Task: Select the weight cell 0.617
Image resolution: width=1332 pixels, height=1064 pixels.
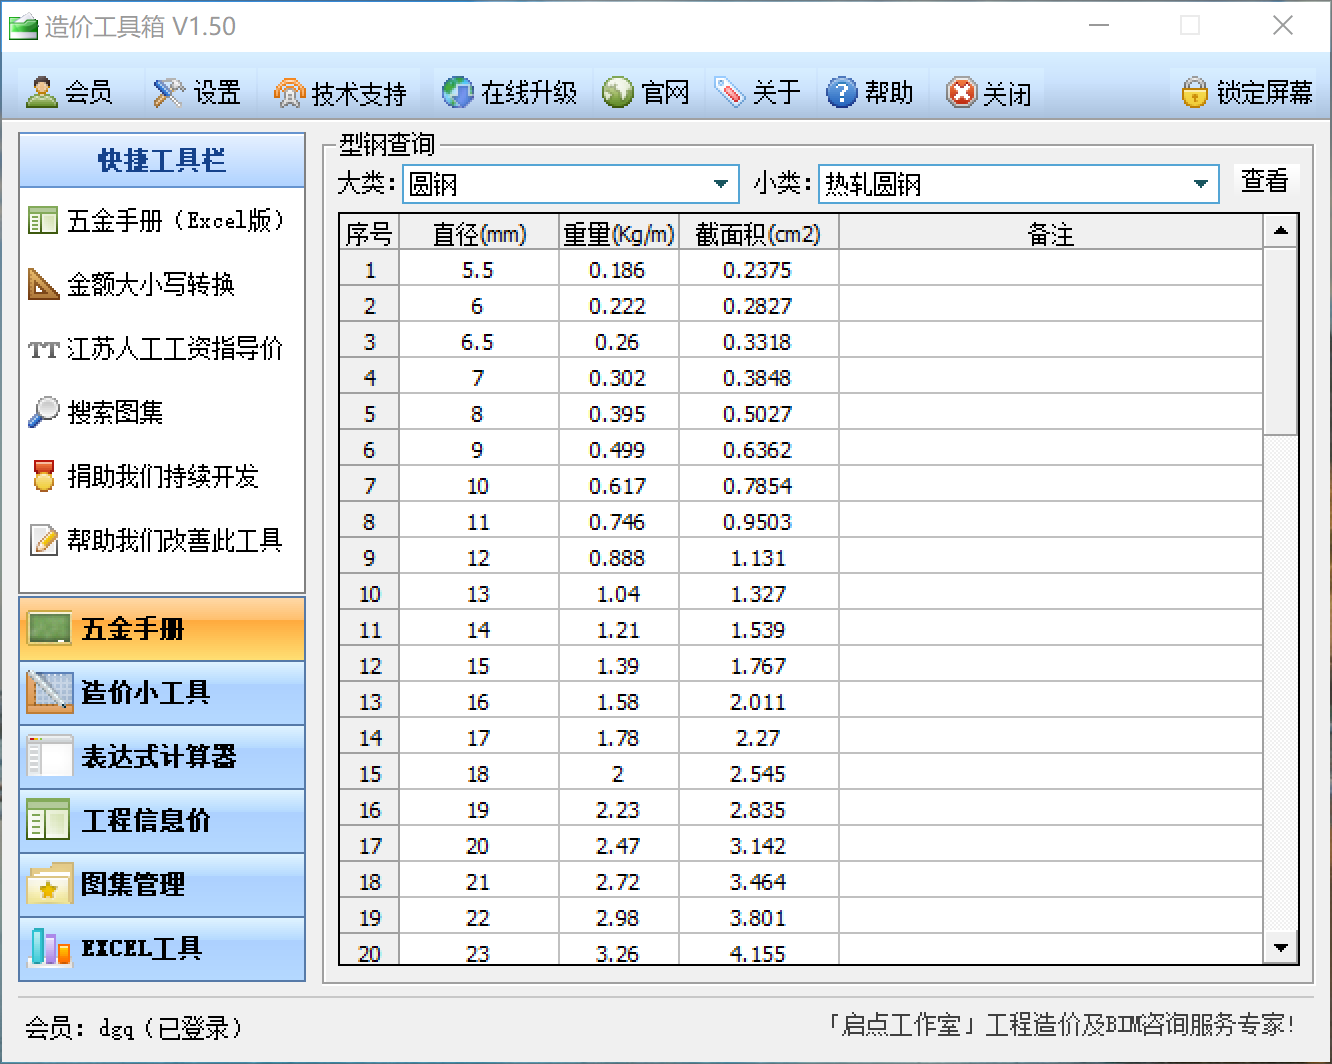Action: pyautogui.click(x=618, y=486)
